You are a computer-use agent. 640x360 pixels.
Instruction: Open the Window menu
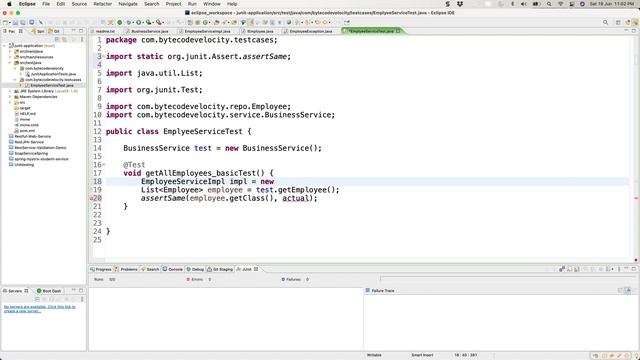point(211,4)
